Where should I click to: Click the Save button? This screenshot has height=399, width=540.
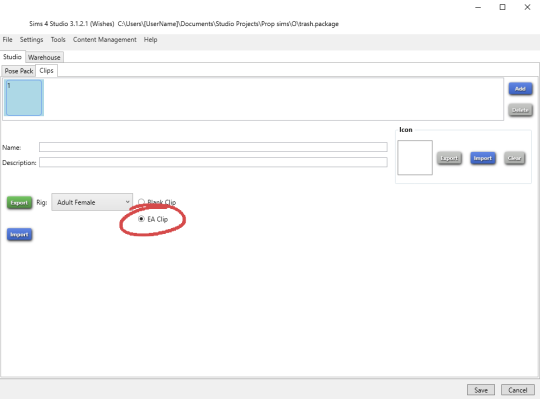click(481, 390)
